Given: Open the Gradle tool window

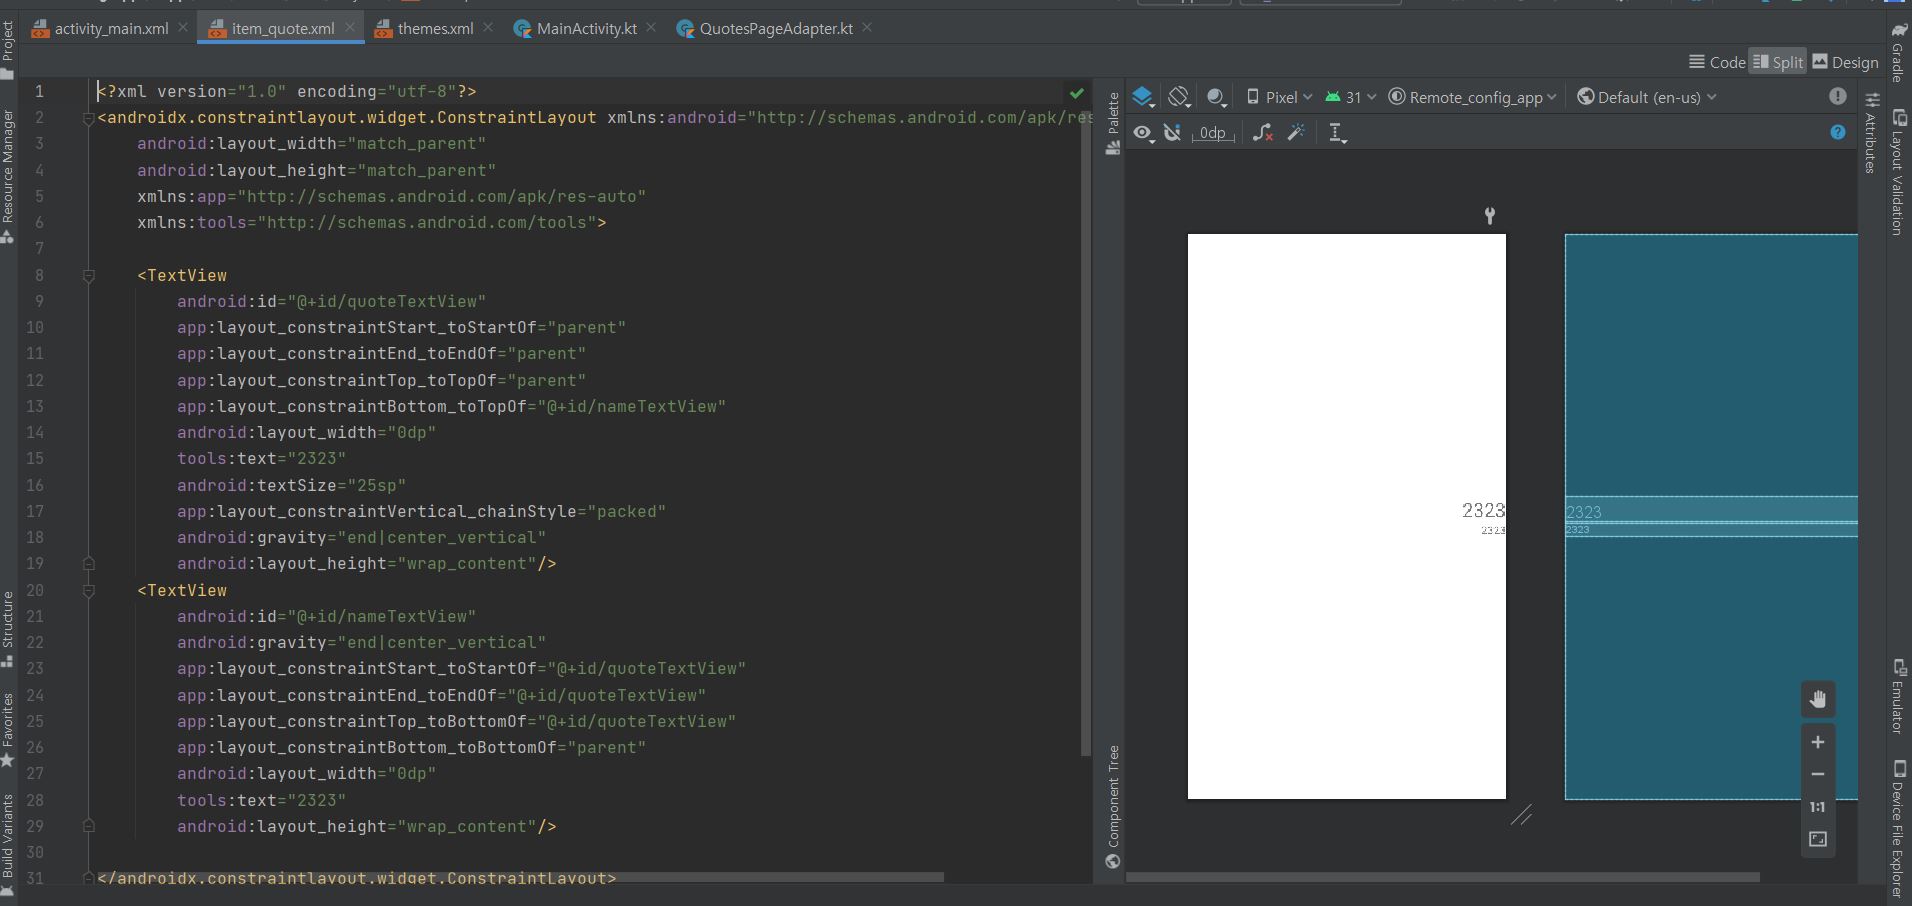Looking at the screenshot, I should pos(1898,54).
